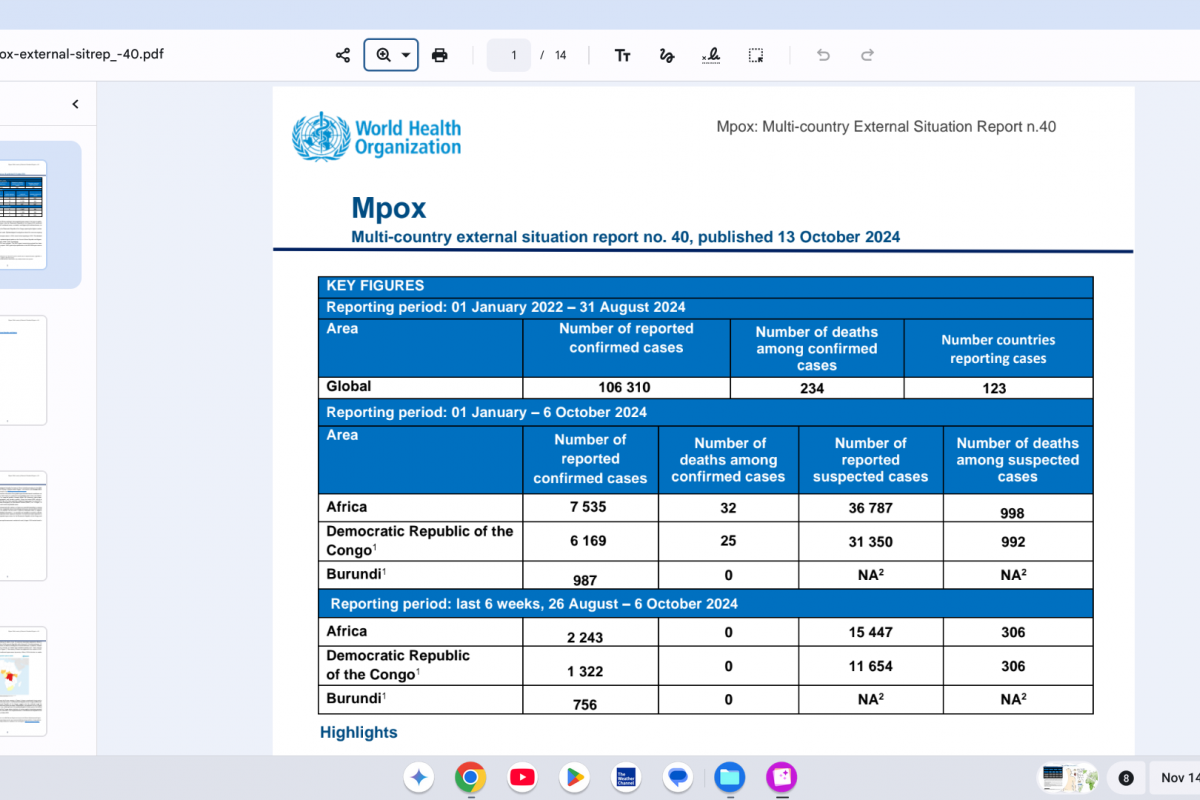The image size is (1200, 800).
Task: Activate the dashed-rectangle selection tool
Action: 756,55
